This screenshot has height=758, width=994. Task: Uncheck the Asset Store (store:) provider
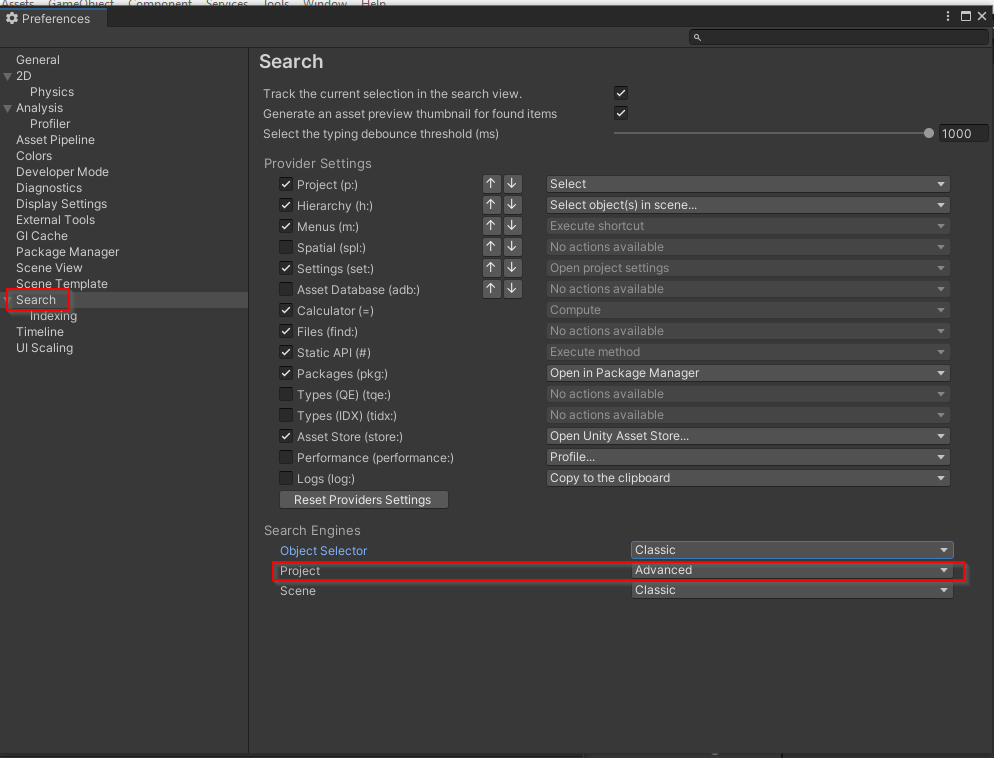(x=286, y=436)
